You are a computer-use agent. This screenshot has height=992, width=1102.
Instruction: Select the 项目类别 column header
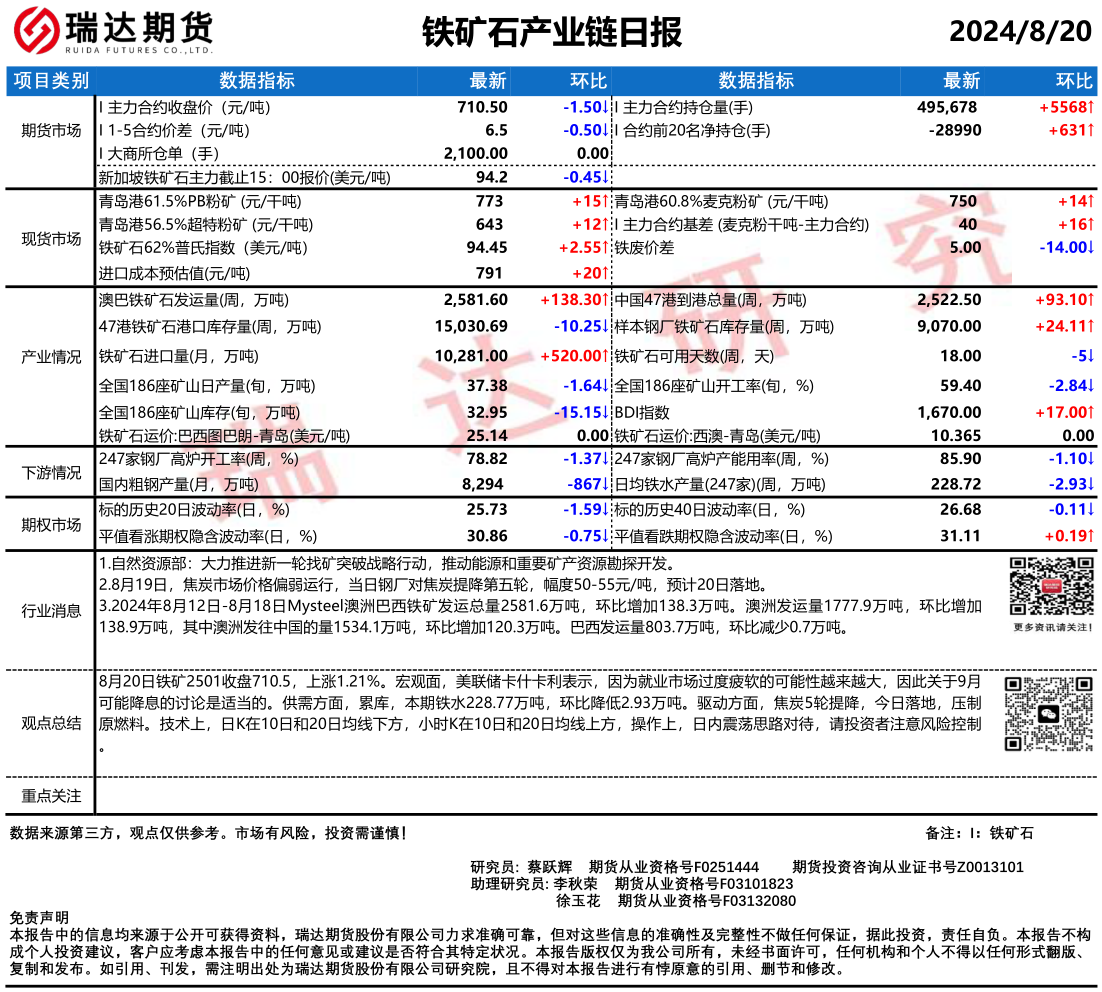(52, 81)
